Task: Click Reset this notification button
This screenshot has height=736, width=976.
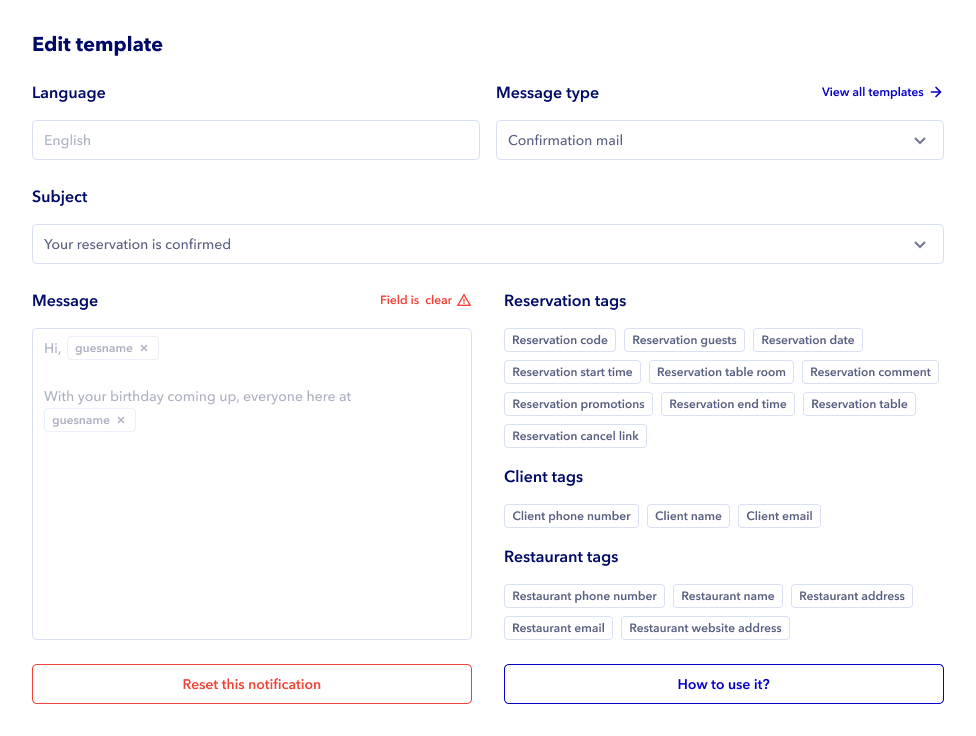Action: pos(252,684)
